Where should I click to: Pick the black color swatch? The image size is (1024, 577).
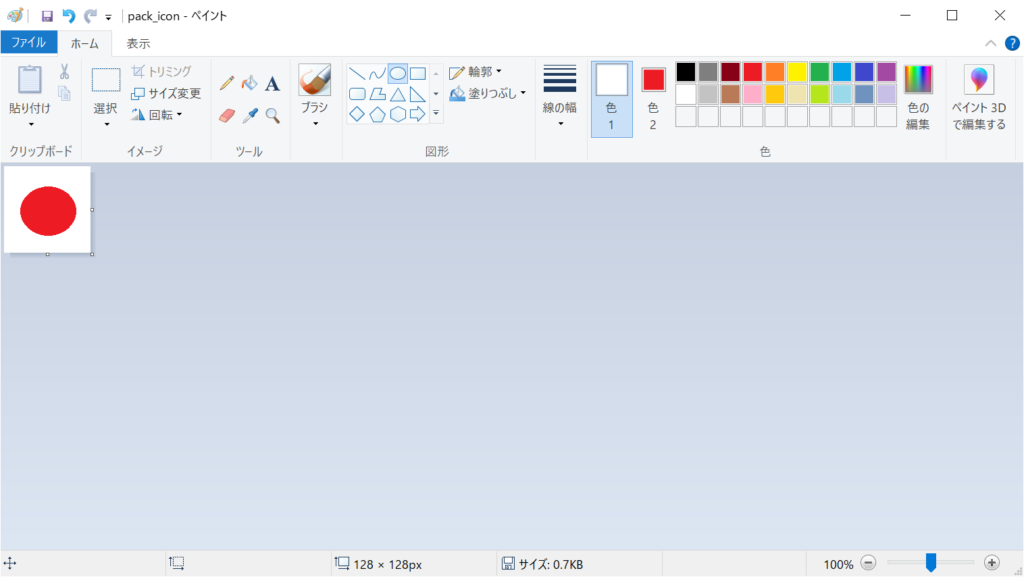point(686,72)
